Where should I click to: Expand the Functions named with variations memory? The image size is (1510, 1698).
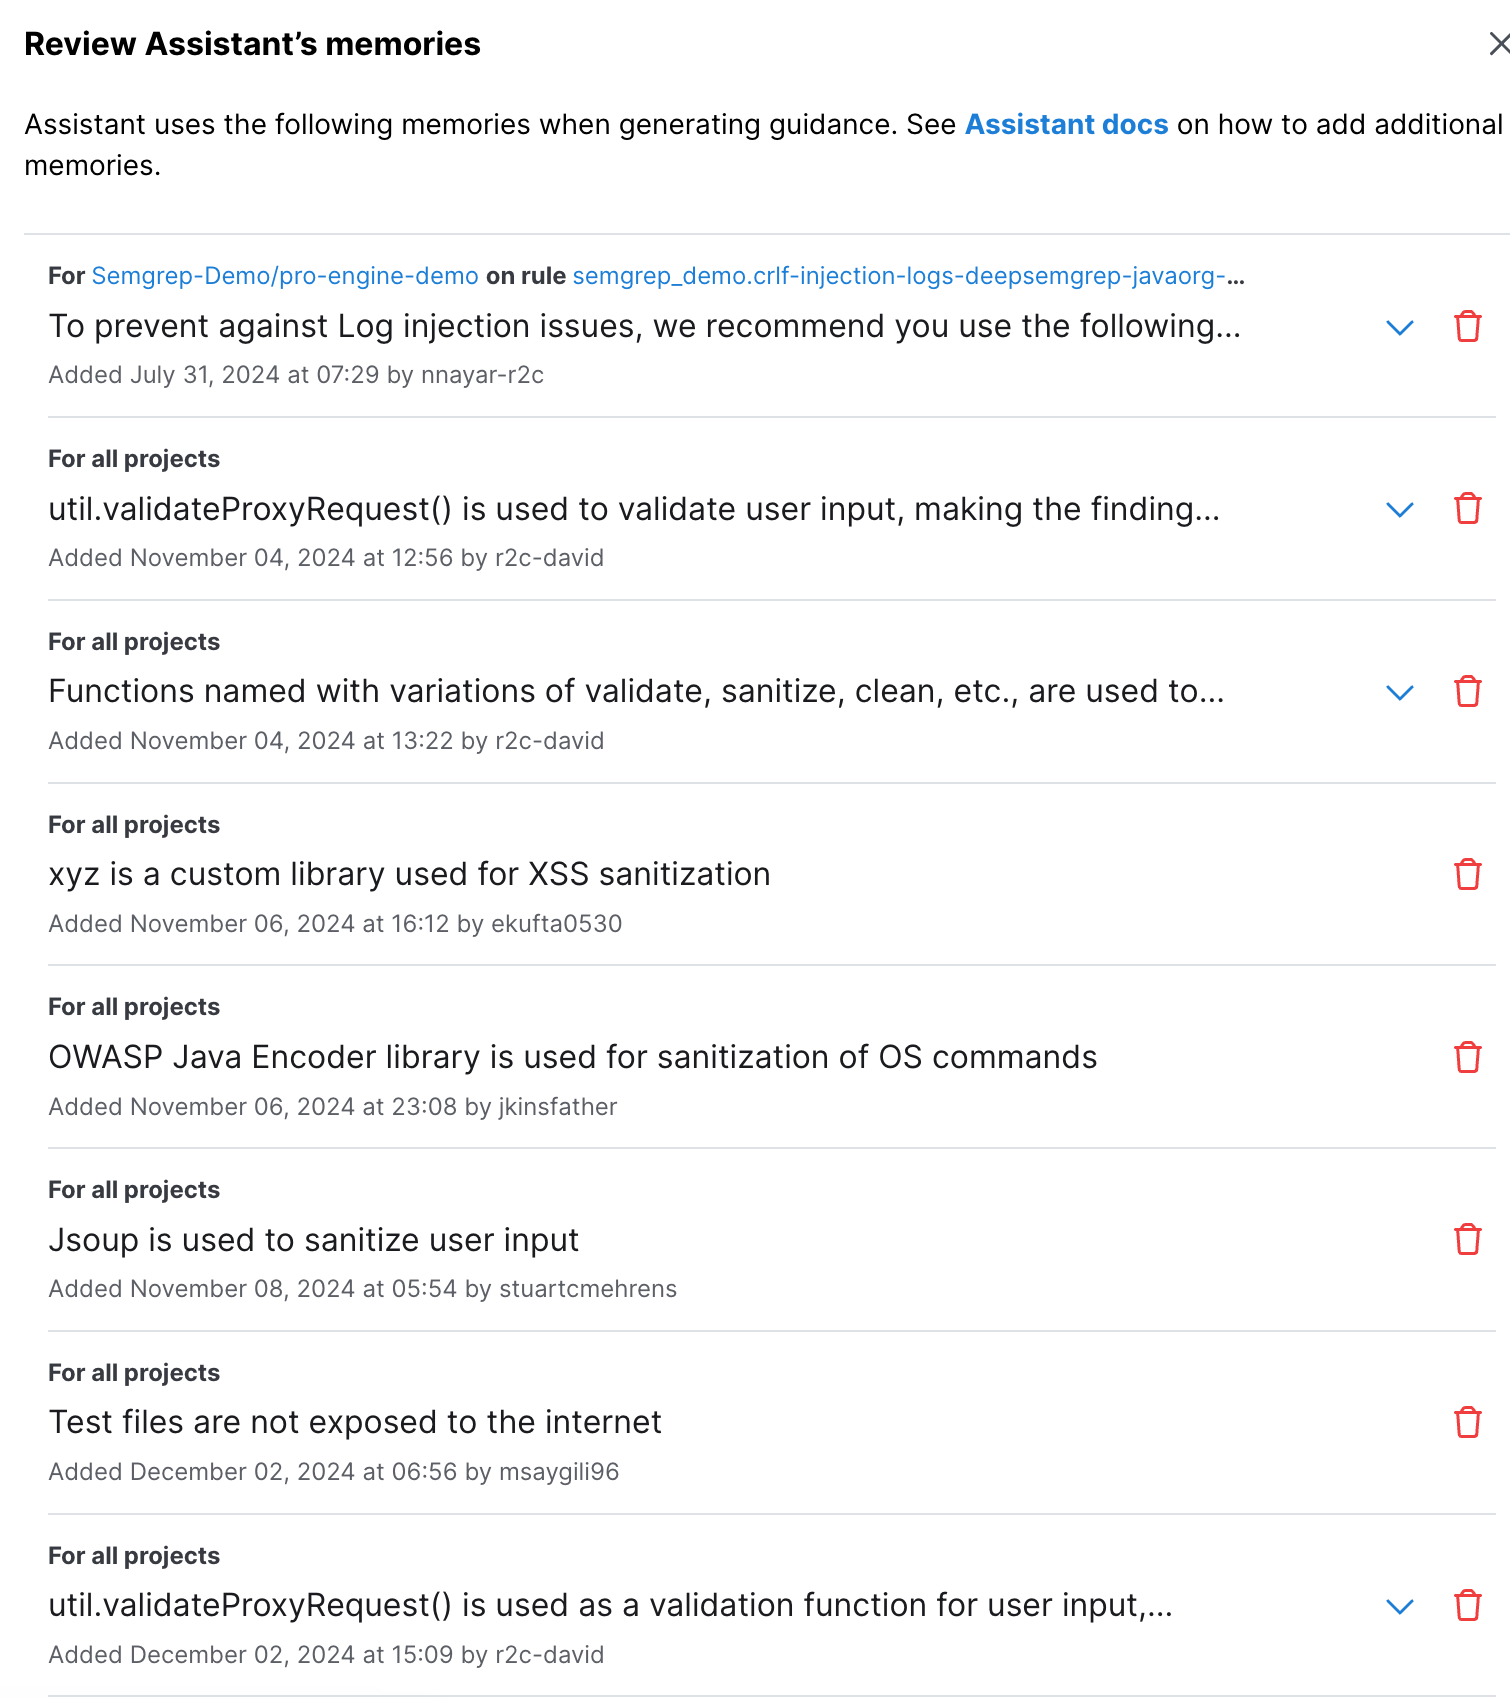tap(1400, 692)
